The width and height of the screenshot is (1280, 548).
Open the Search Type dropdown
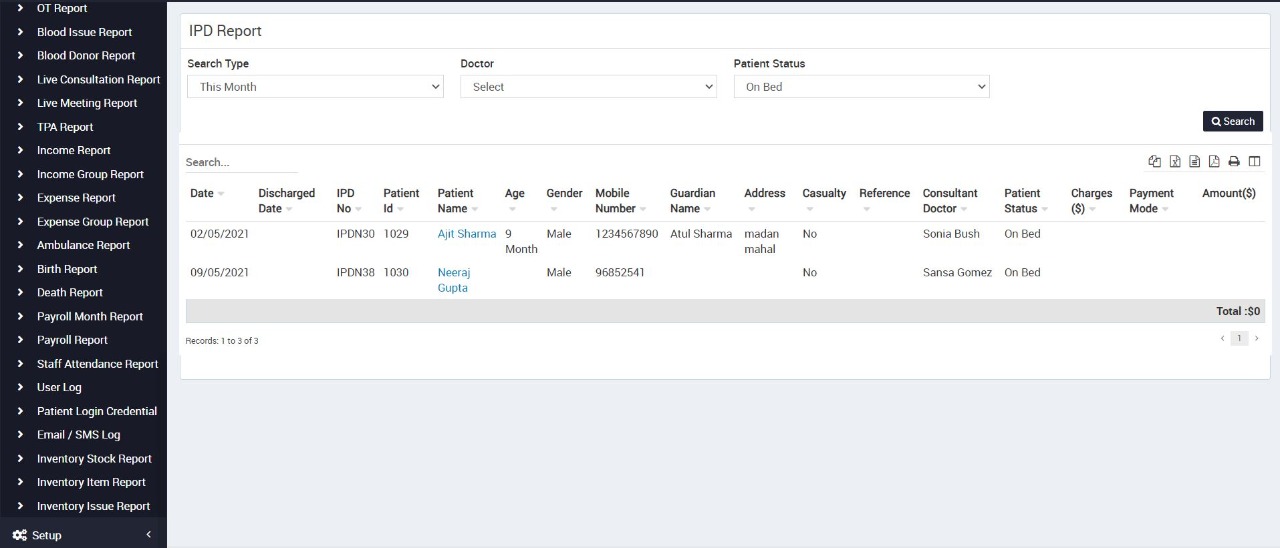tap(315, 87)
